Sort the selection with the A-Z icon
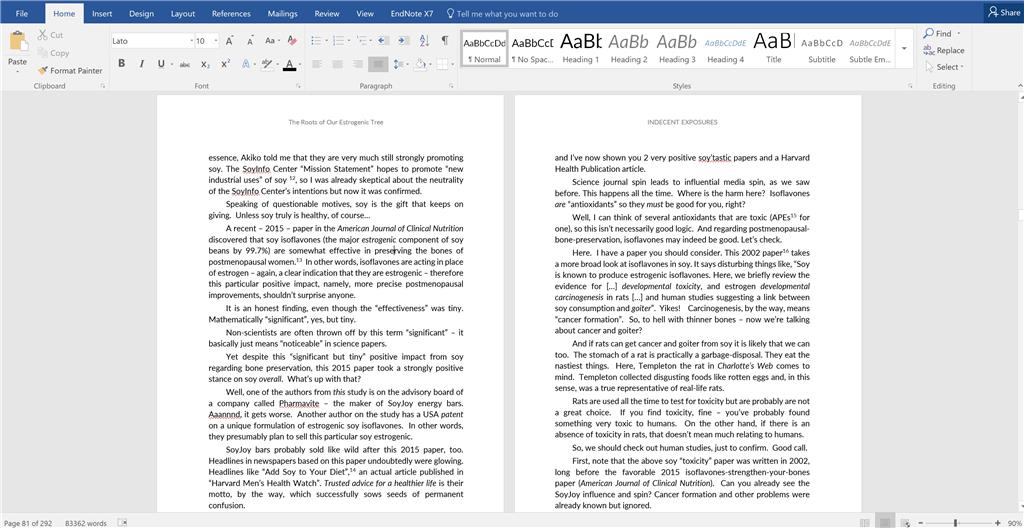 coord(424,41)
